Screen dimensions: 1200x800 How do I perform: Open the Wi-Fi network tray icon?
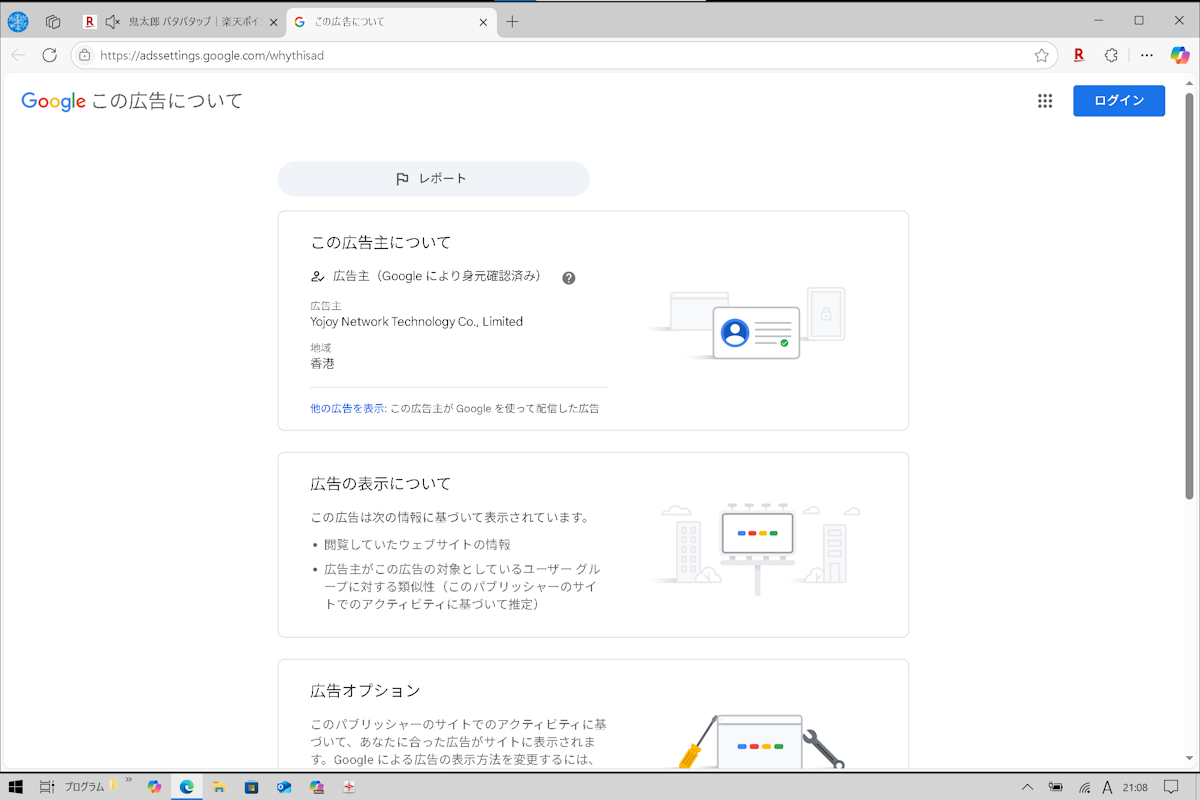pyautogui.click(x=1084, y=787)
